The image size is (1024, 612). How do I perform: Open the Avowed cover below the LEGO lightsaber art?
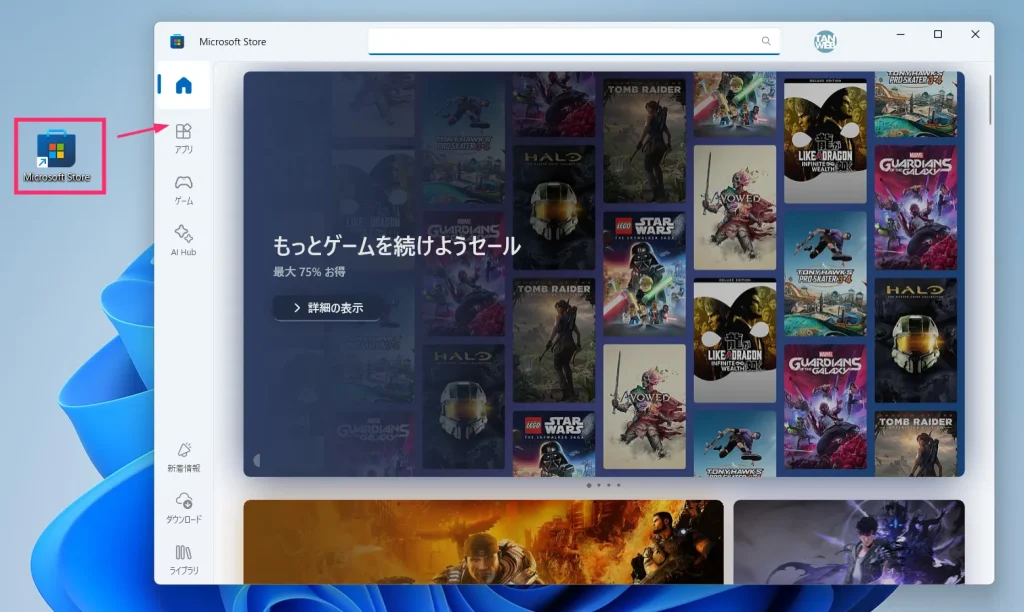point(735,207)
